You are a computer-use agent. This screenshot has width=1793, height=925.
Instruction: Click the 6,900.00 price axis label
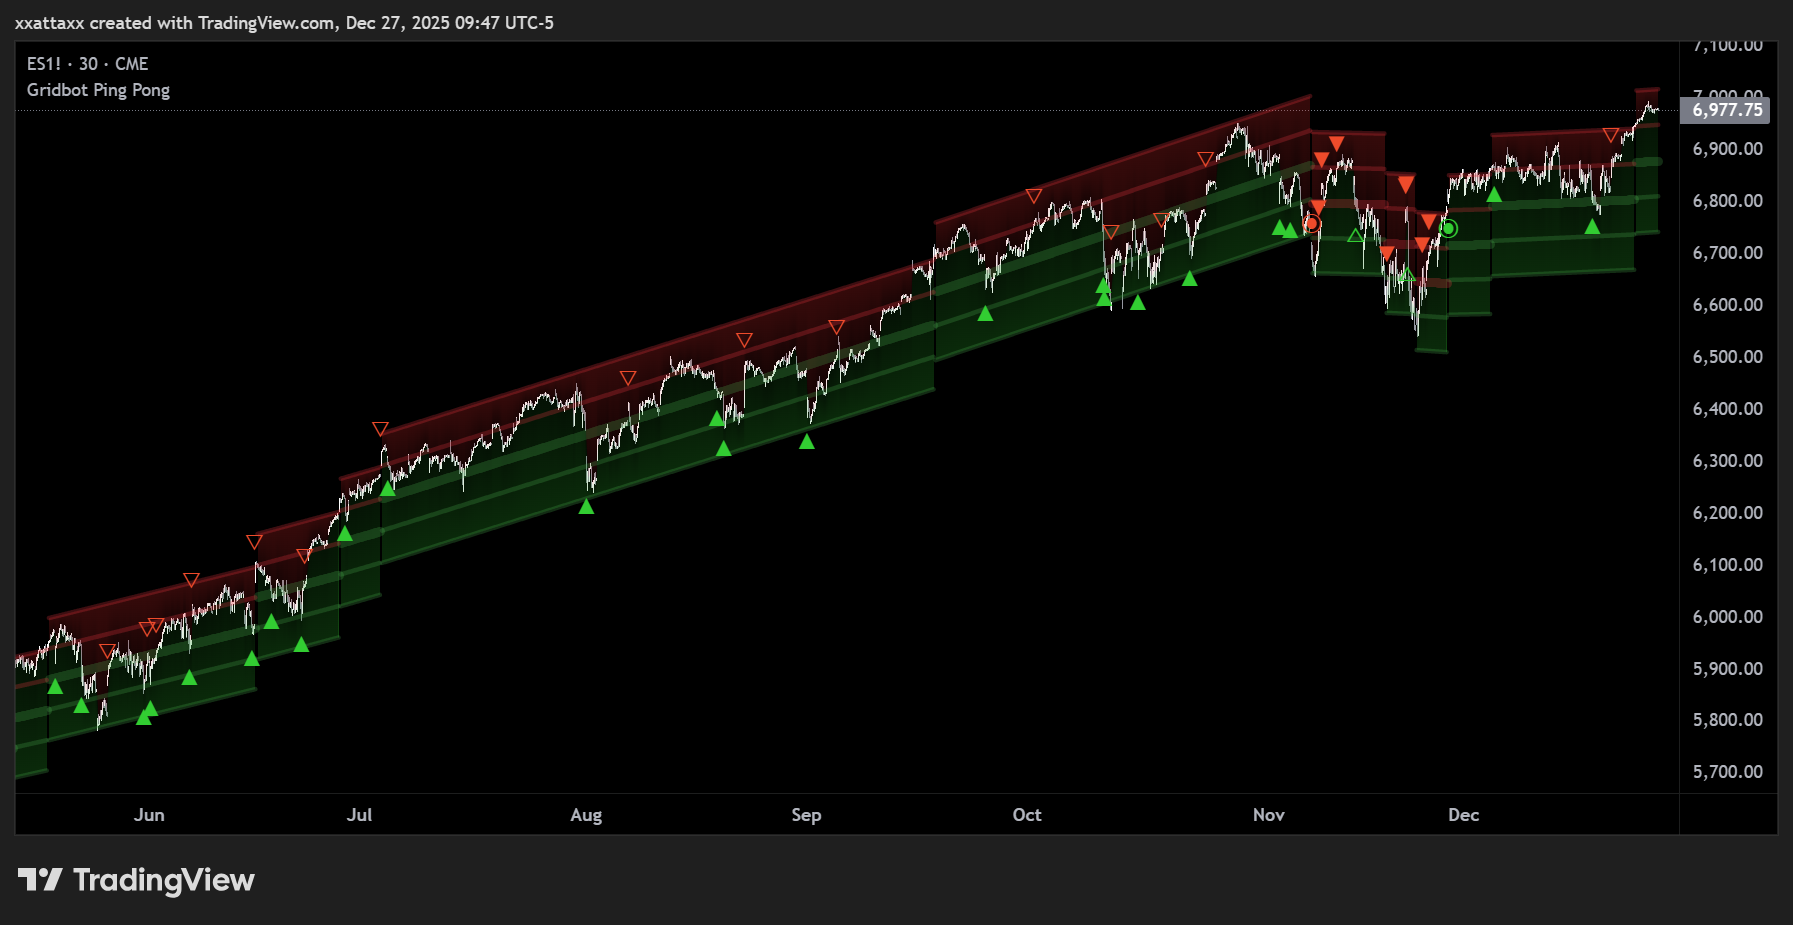coord(1727,149)
